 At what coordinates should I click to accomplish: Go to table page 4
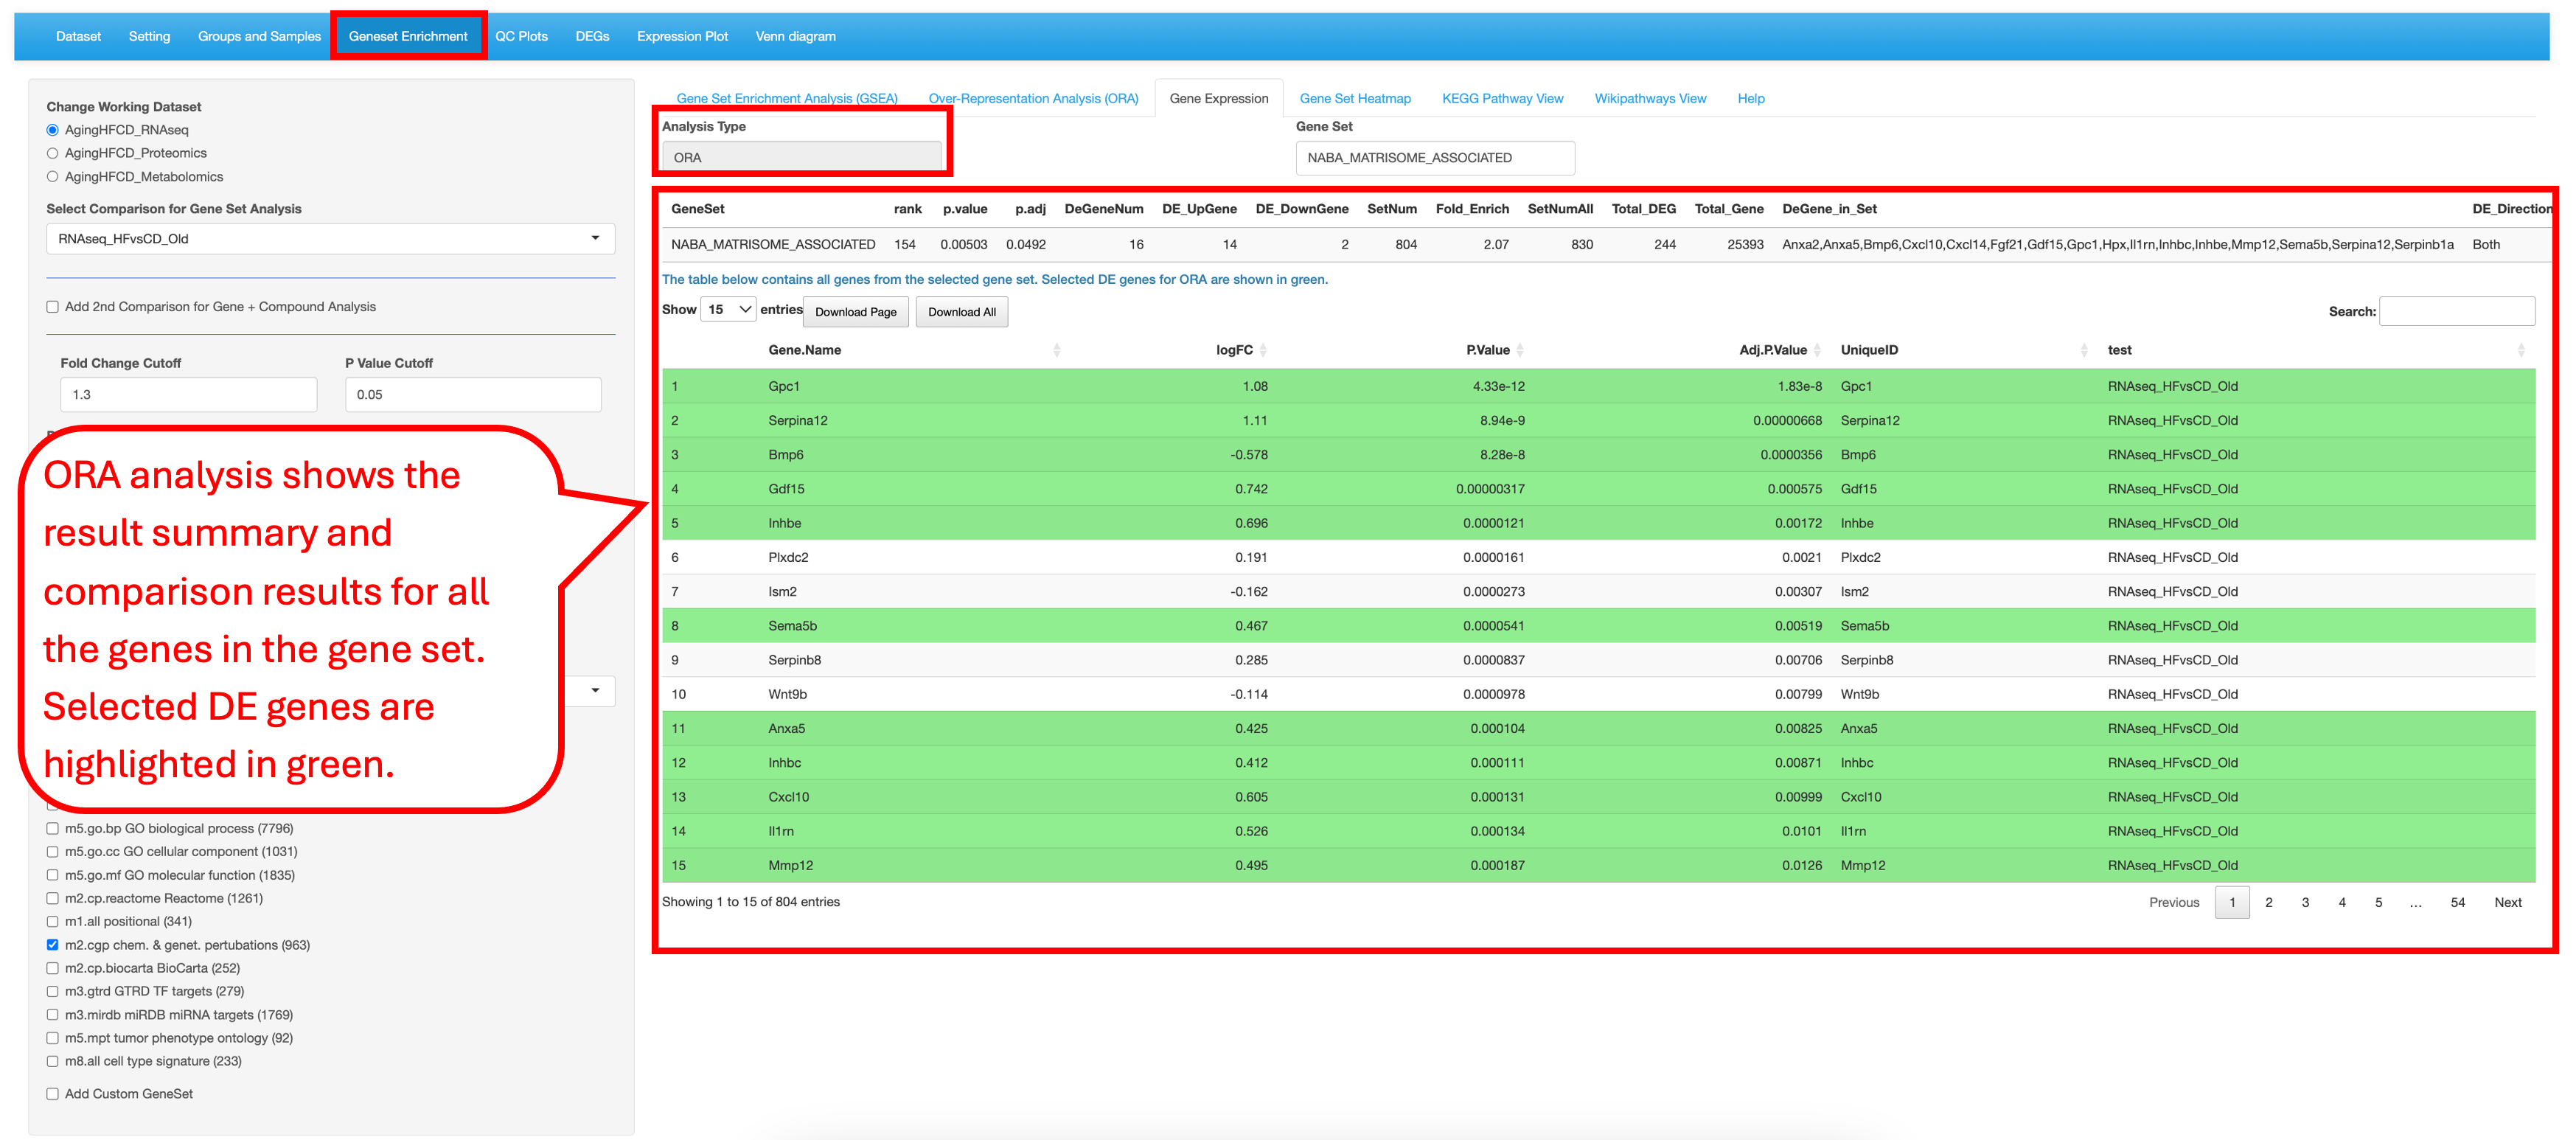tap(2342, 902)
